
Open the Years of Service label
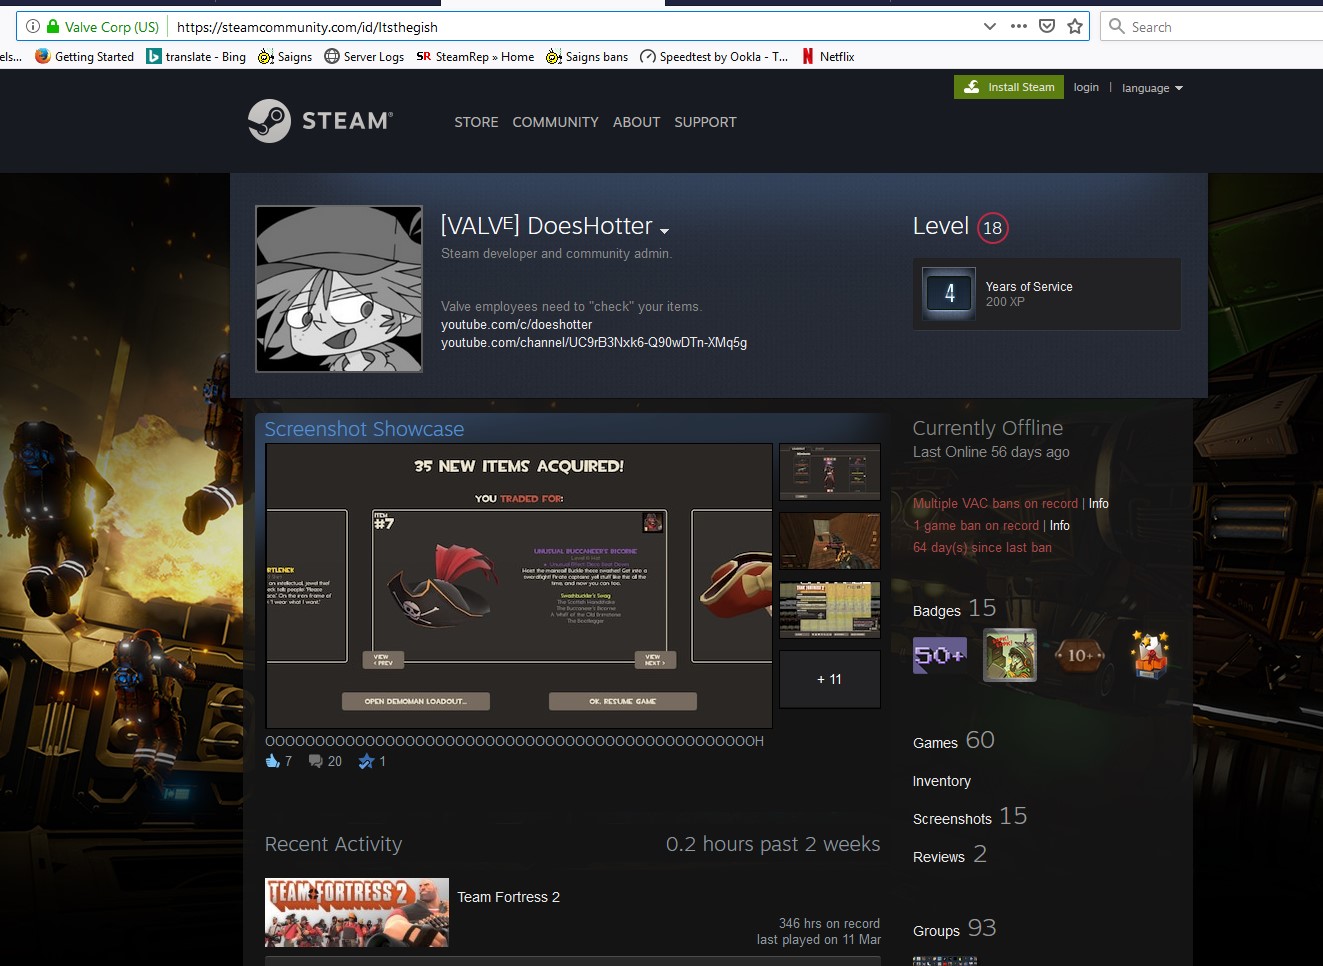[x=1029, y=287]
